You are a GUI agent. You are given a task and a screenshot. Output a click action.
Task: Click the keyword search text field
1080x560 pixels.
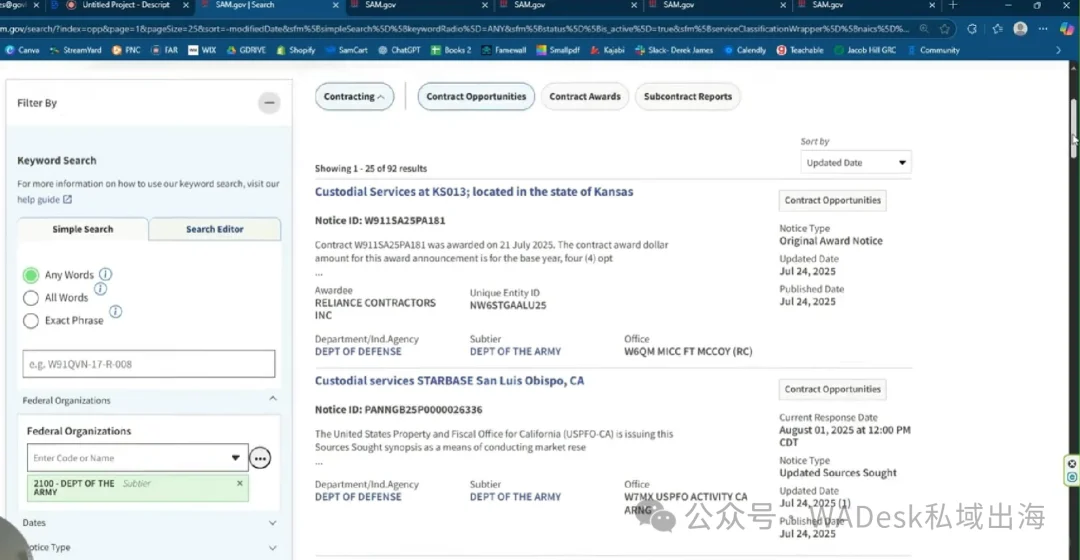point(149,364)
